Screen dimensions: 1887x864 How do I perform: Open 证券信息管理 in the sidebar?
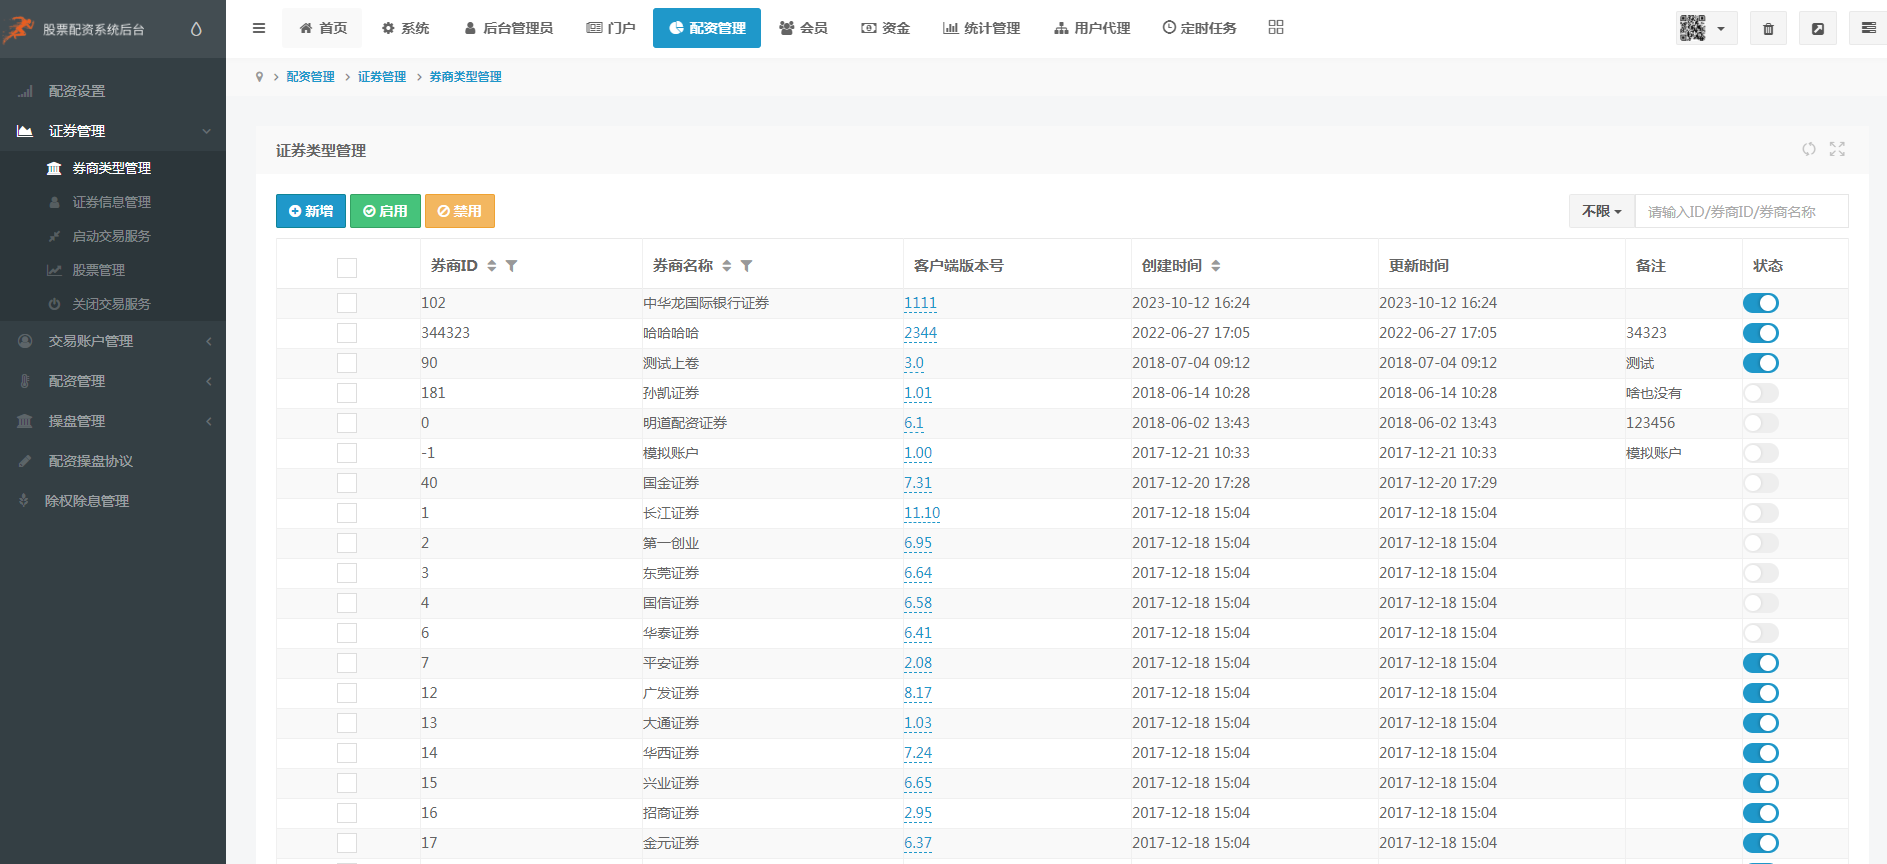(111, 202)
